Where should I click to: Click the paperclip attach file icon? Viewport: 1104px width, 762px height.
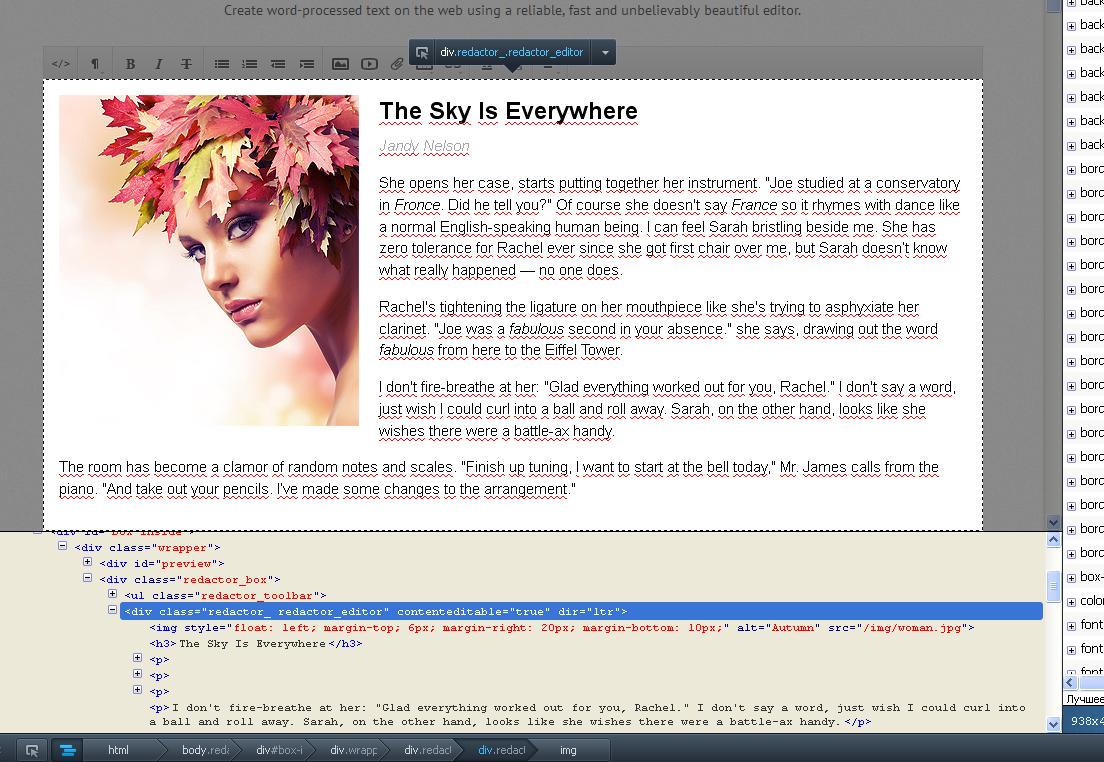click(397, 64)
